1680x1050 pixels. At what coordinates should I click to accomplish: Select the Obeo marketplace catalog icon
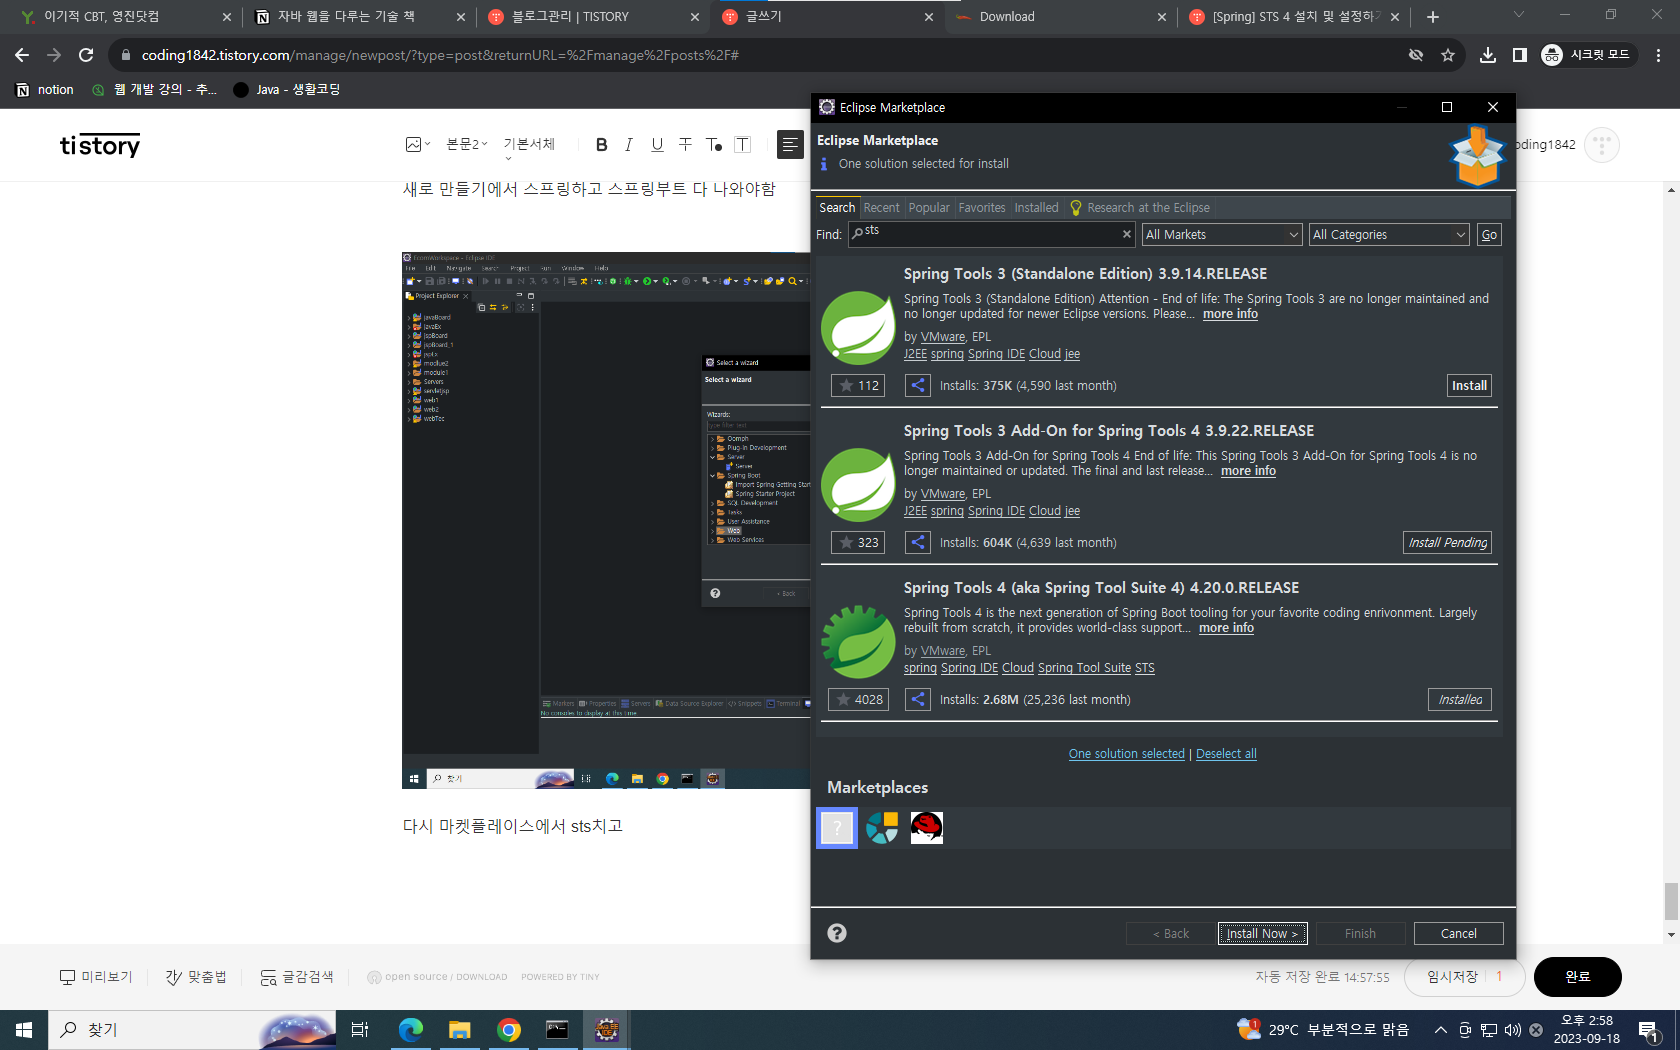882,828
